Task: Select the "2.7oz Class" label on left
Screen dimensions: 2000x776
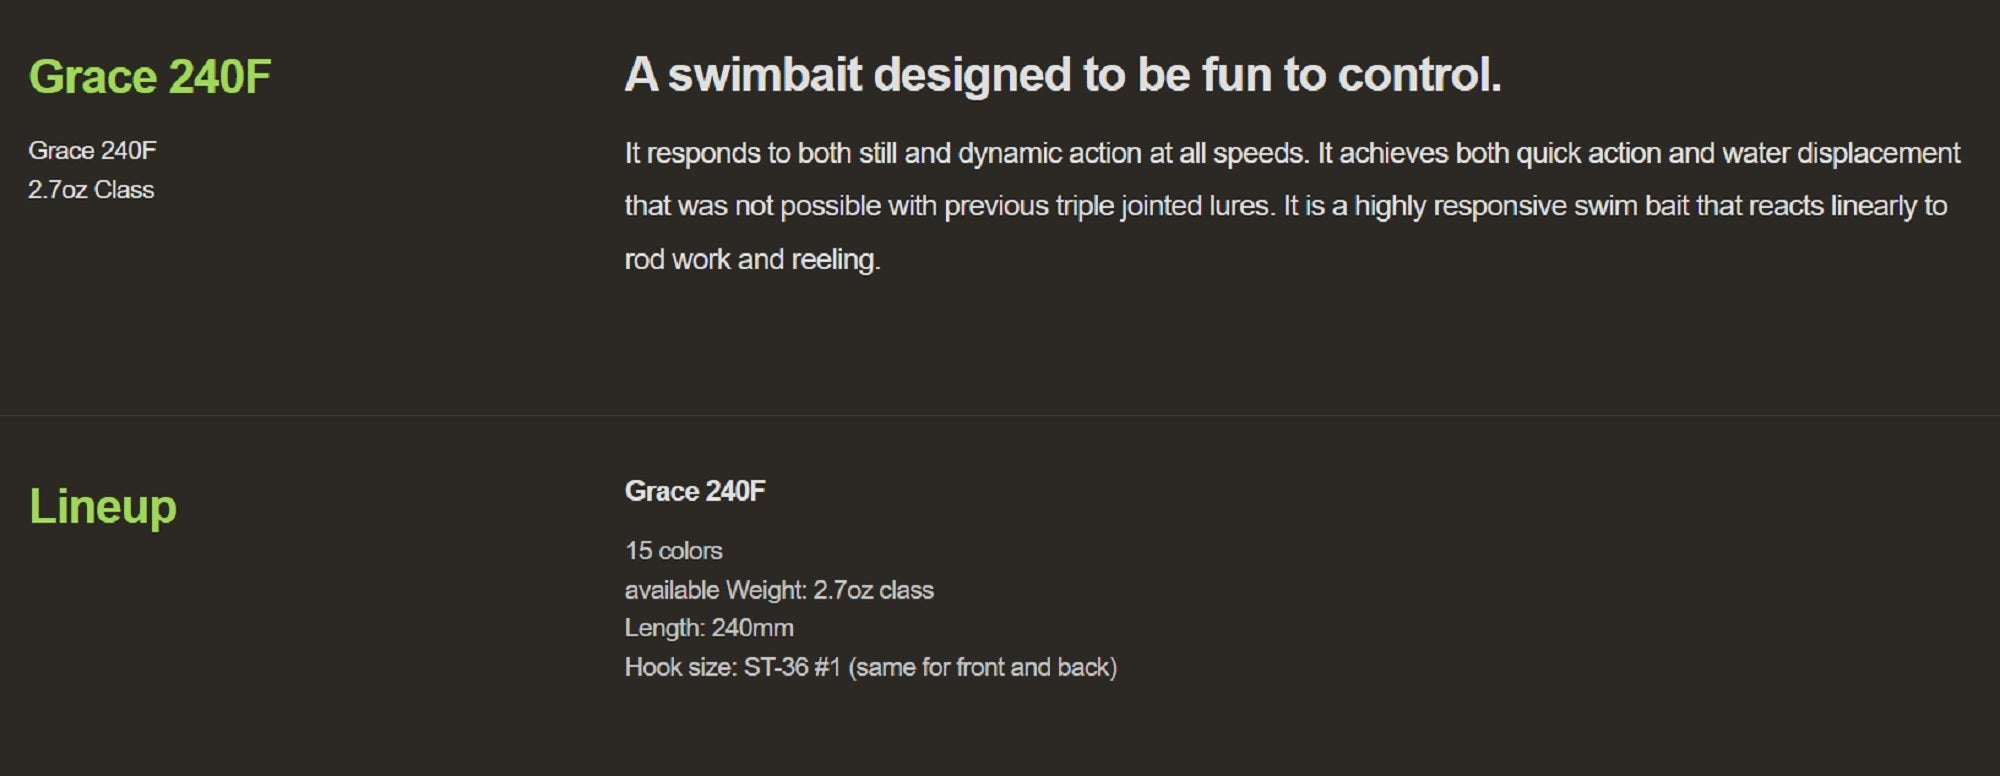Action: pyautogui.click(x=91, y=190)
